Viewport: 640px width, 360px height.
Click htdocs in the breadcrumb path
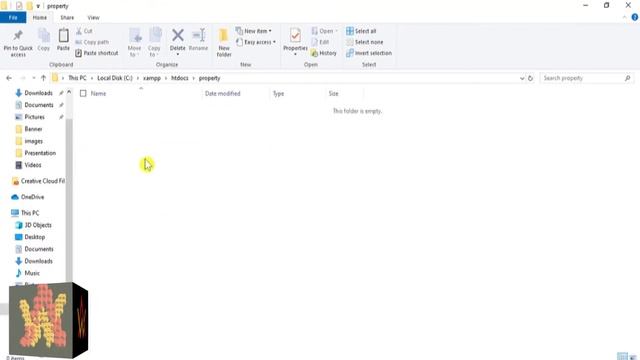click(x=180, y=78)
